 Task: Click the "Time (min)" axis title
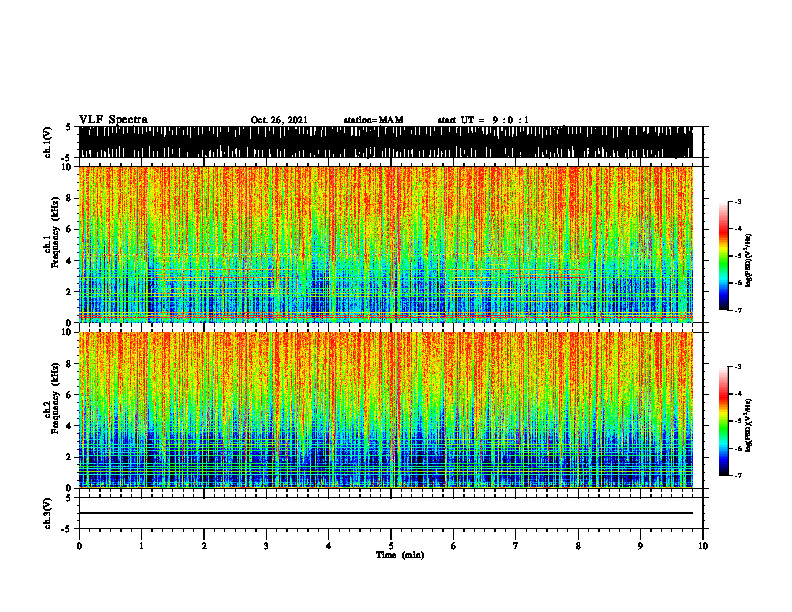(x=400, y=555)
